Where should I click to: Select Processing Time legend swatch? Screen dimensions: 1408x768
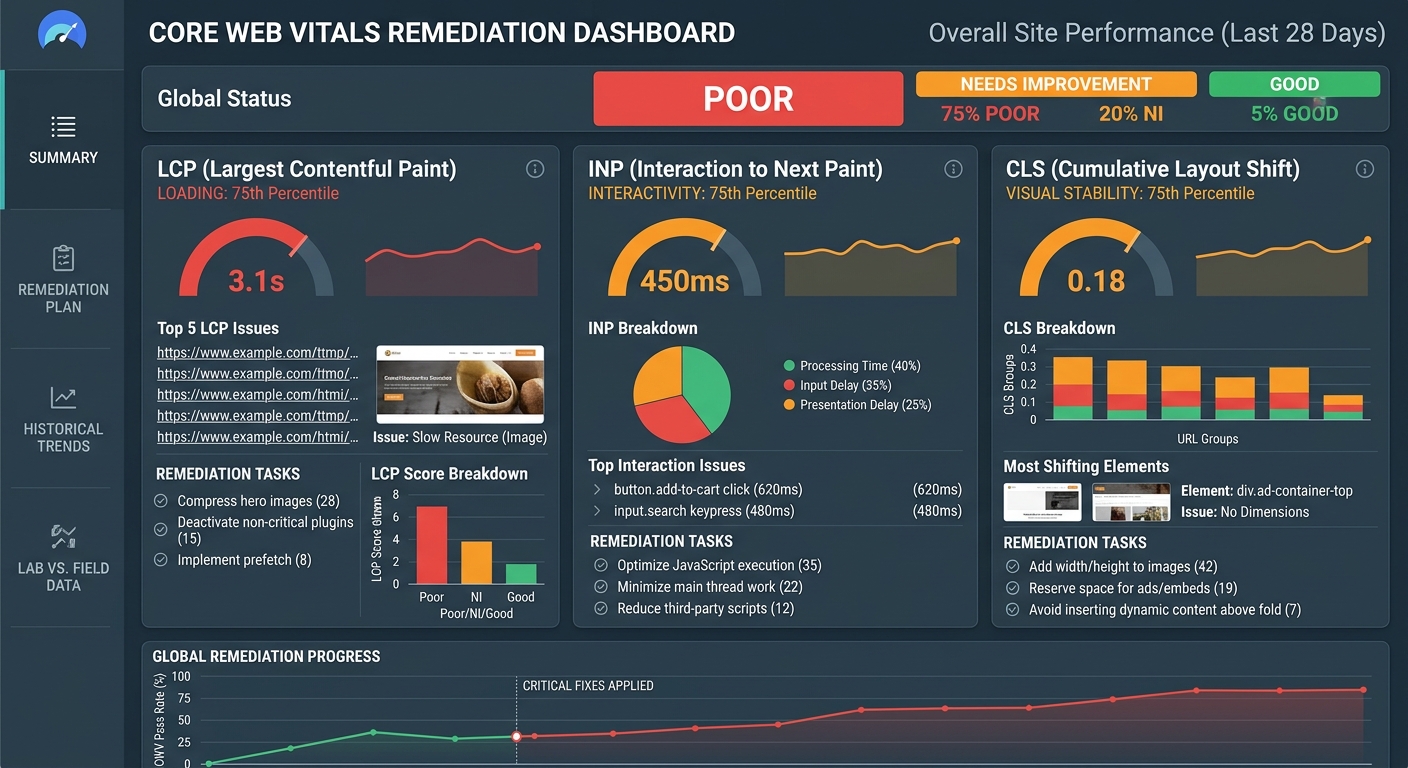[x=790, y=366]
